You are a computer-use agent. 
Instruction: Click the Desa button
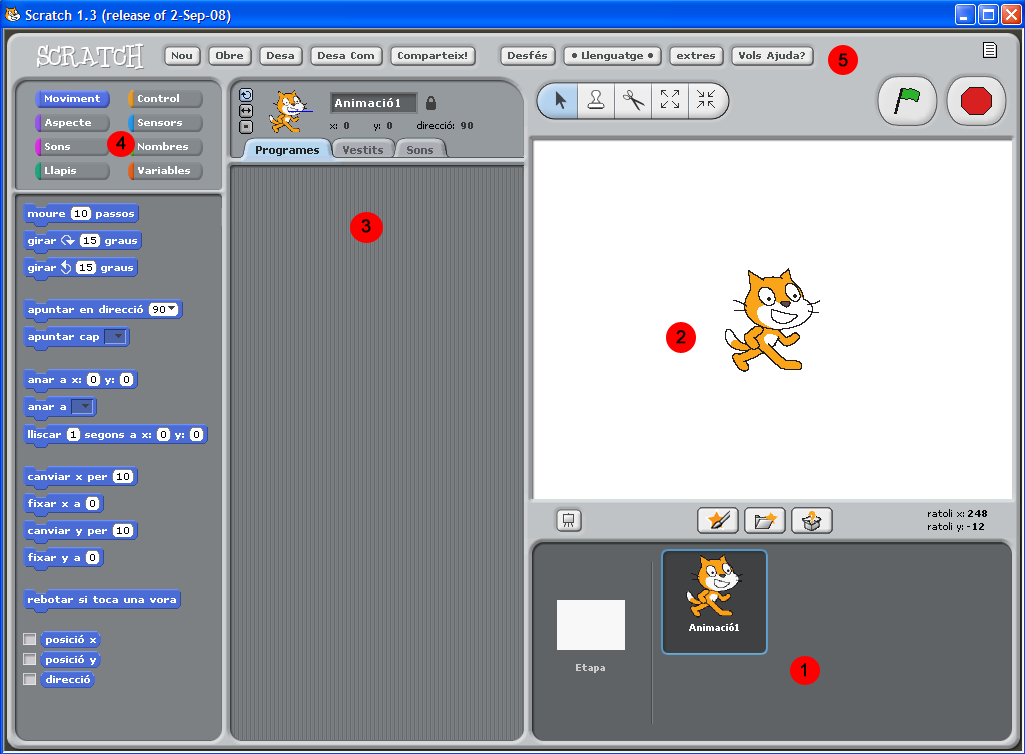[x=280, y=56]
